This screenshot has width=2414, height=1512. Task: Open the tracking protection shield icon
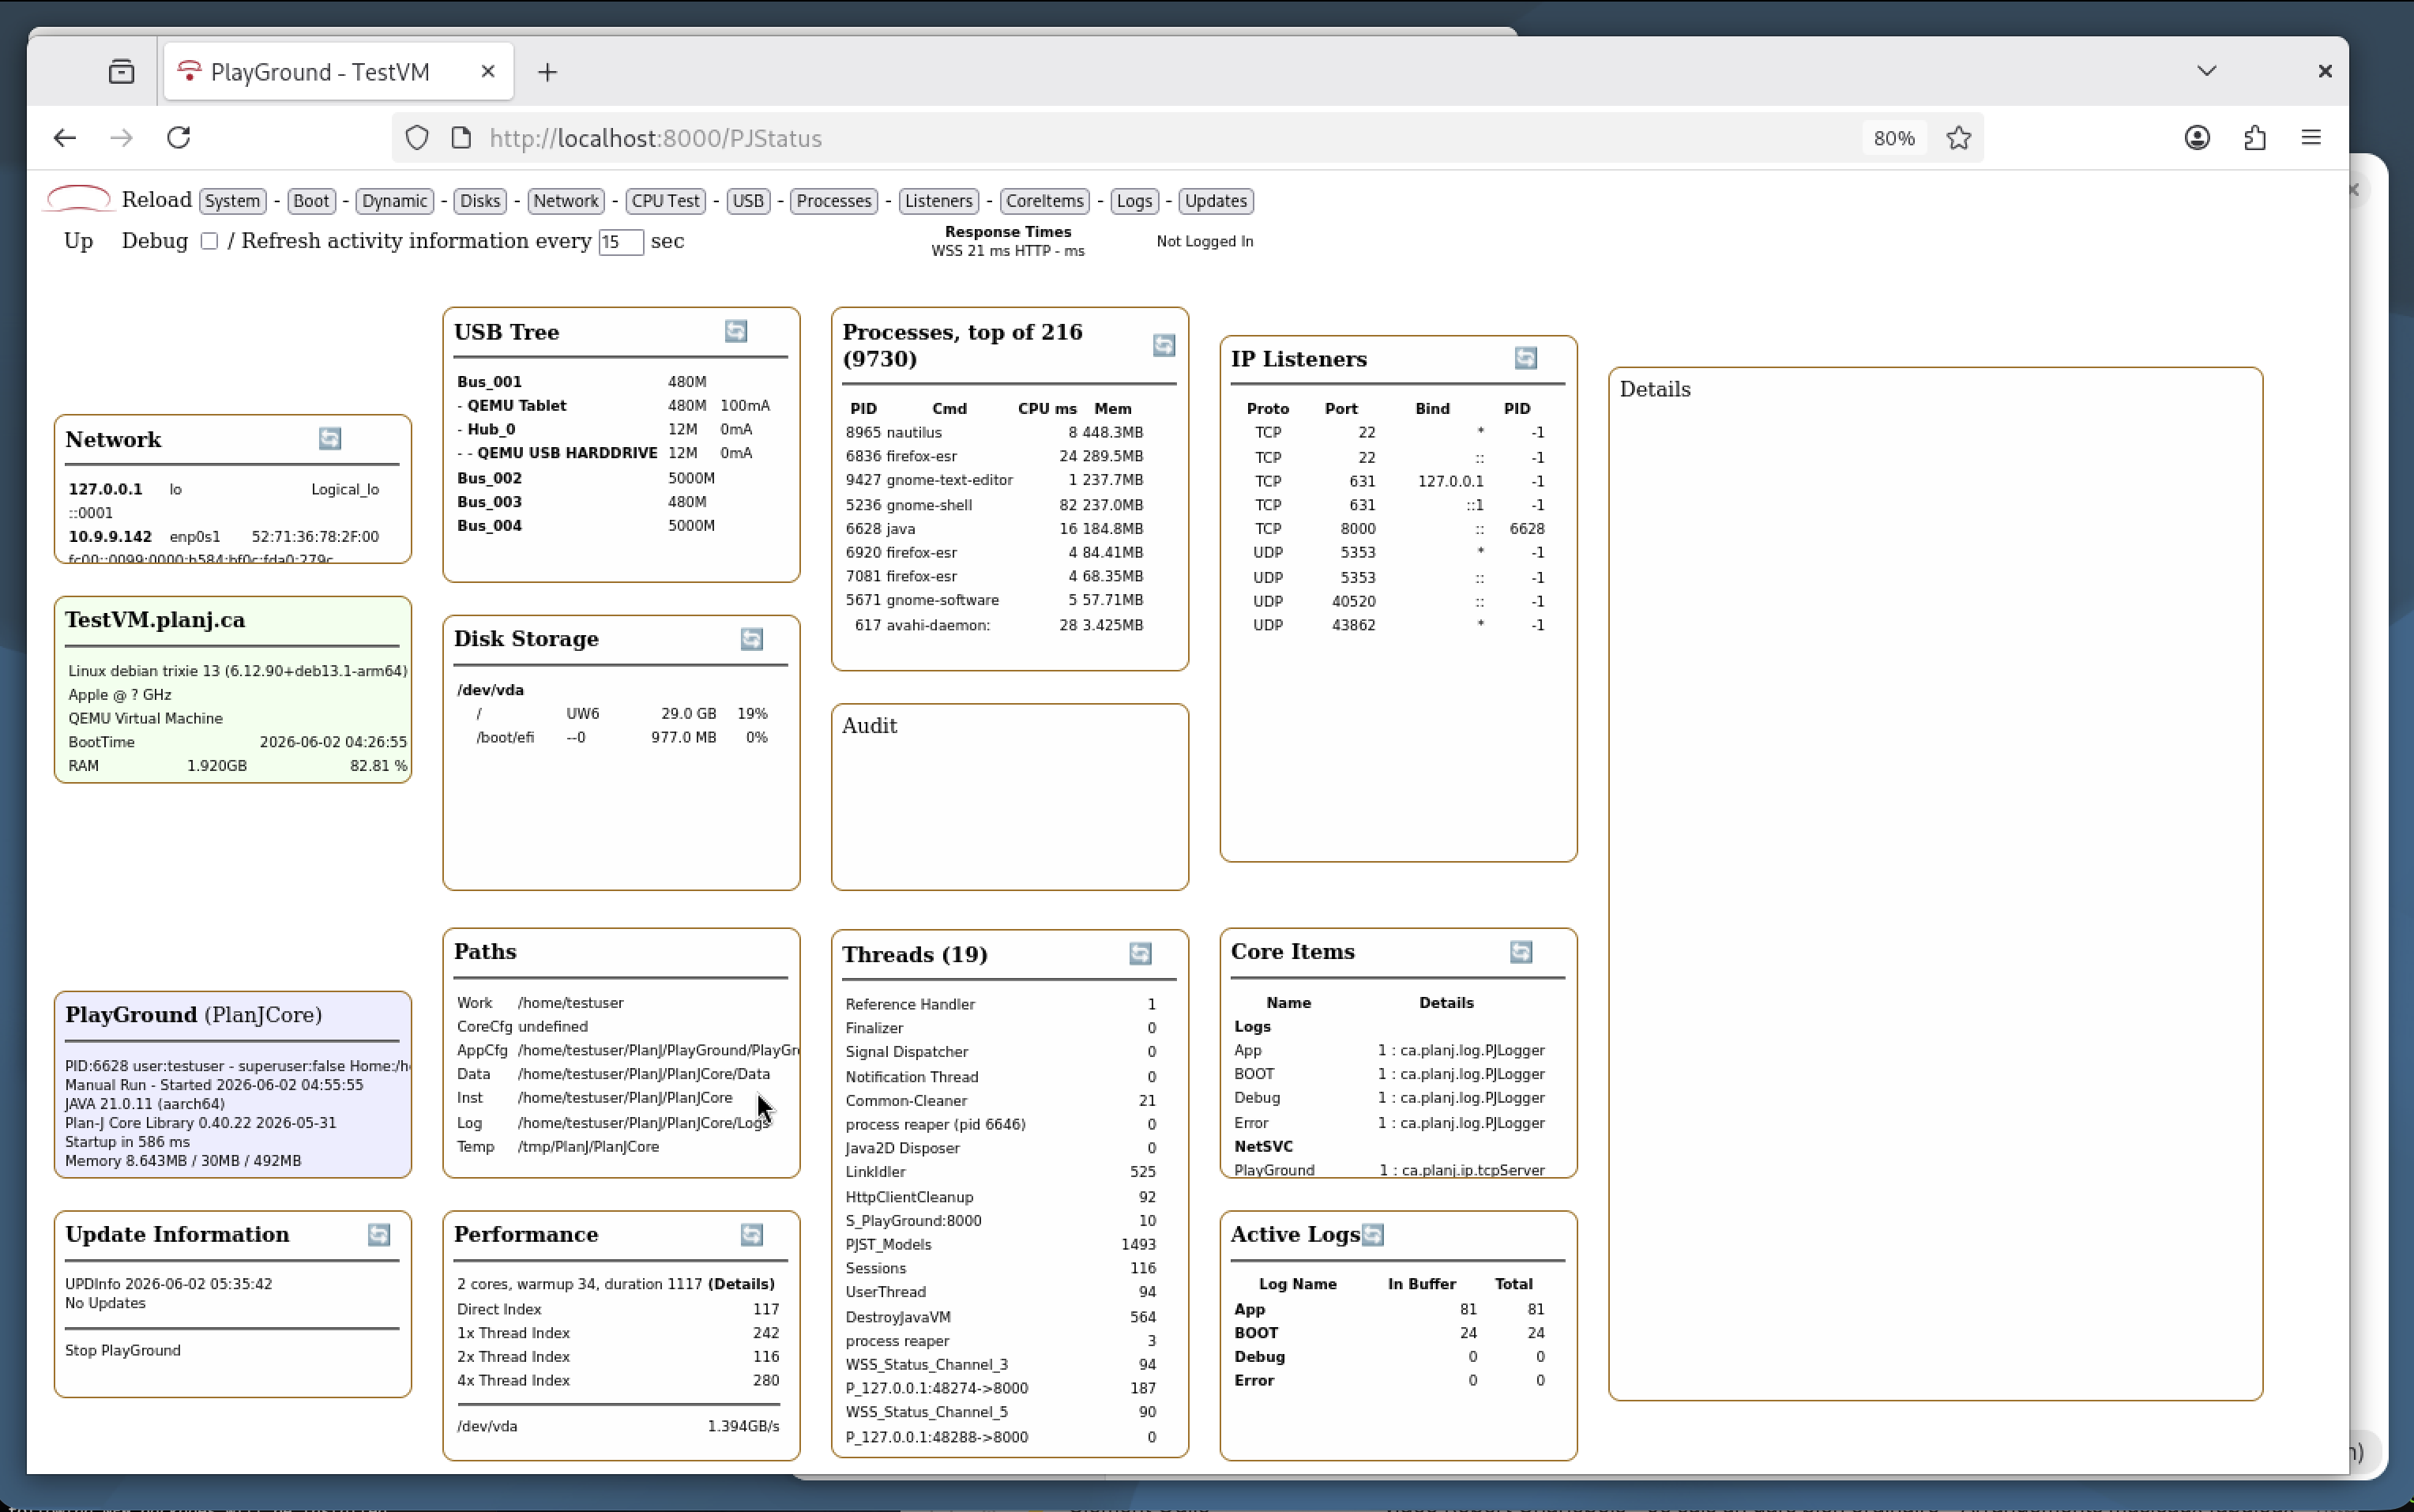417,138
